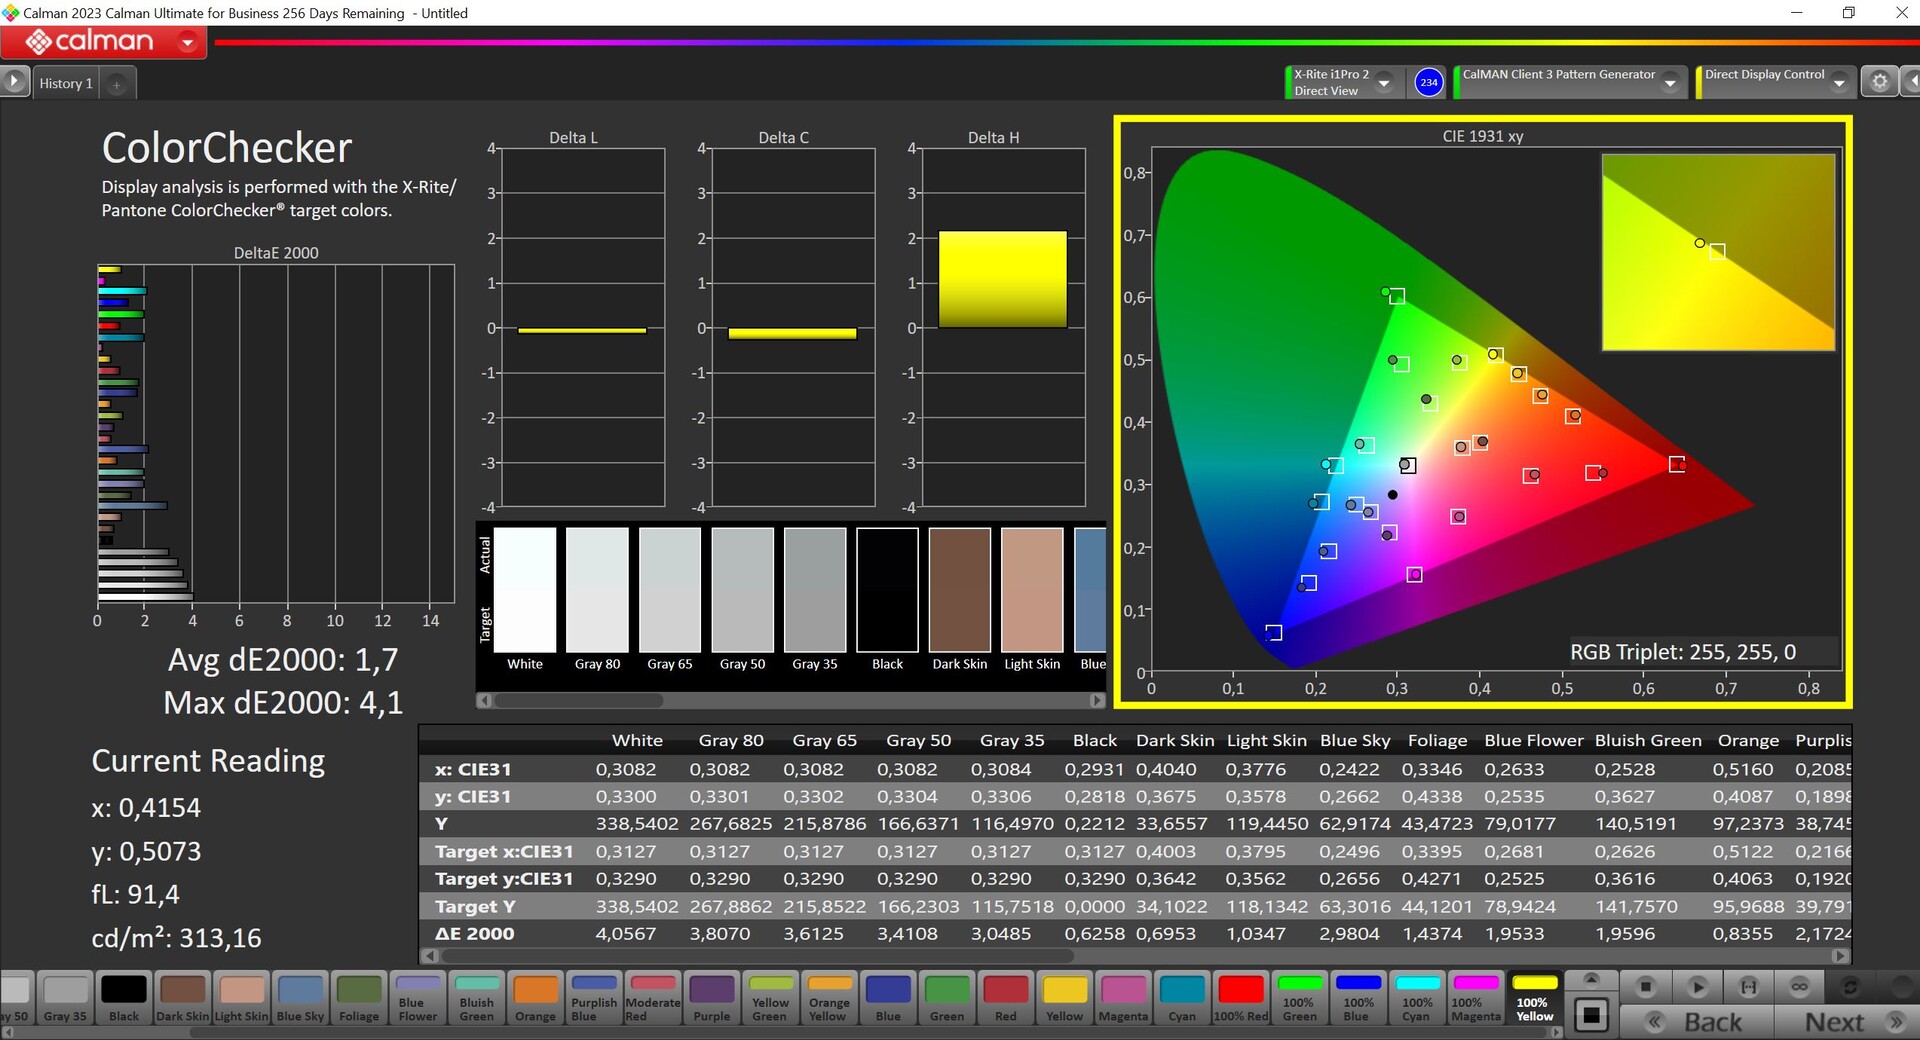Viewport: 1920px width, 1040px height.
Task: Click the White ΔE value 4,0567
Action: 626,933
